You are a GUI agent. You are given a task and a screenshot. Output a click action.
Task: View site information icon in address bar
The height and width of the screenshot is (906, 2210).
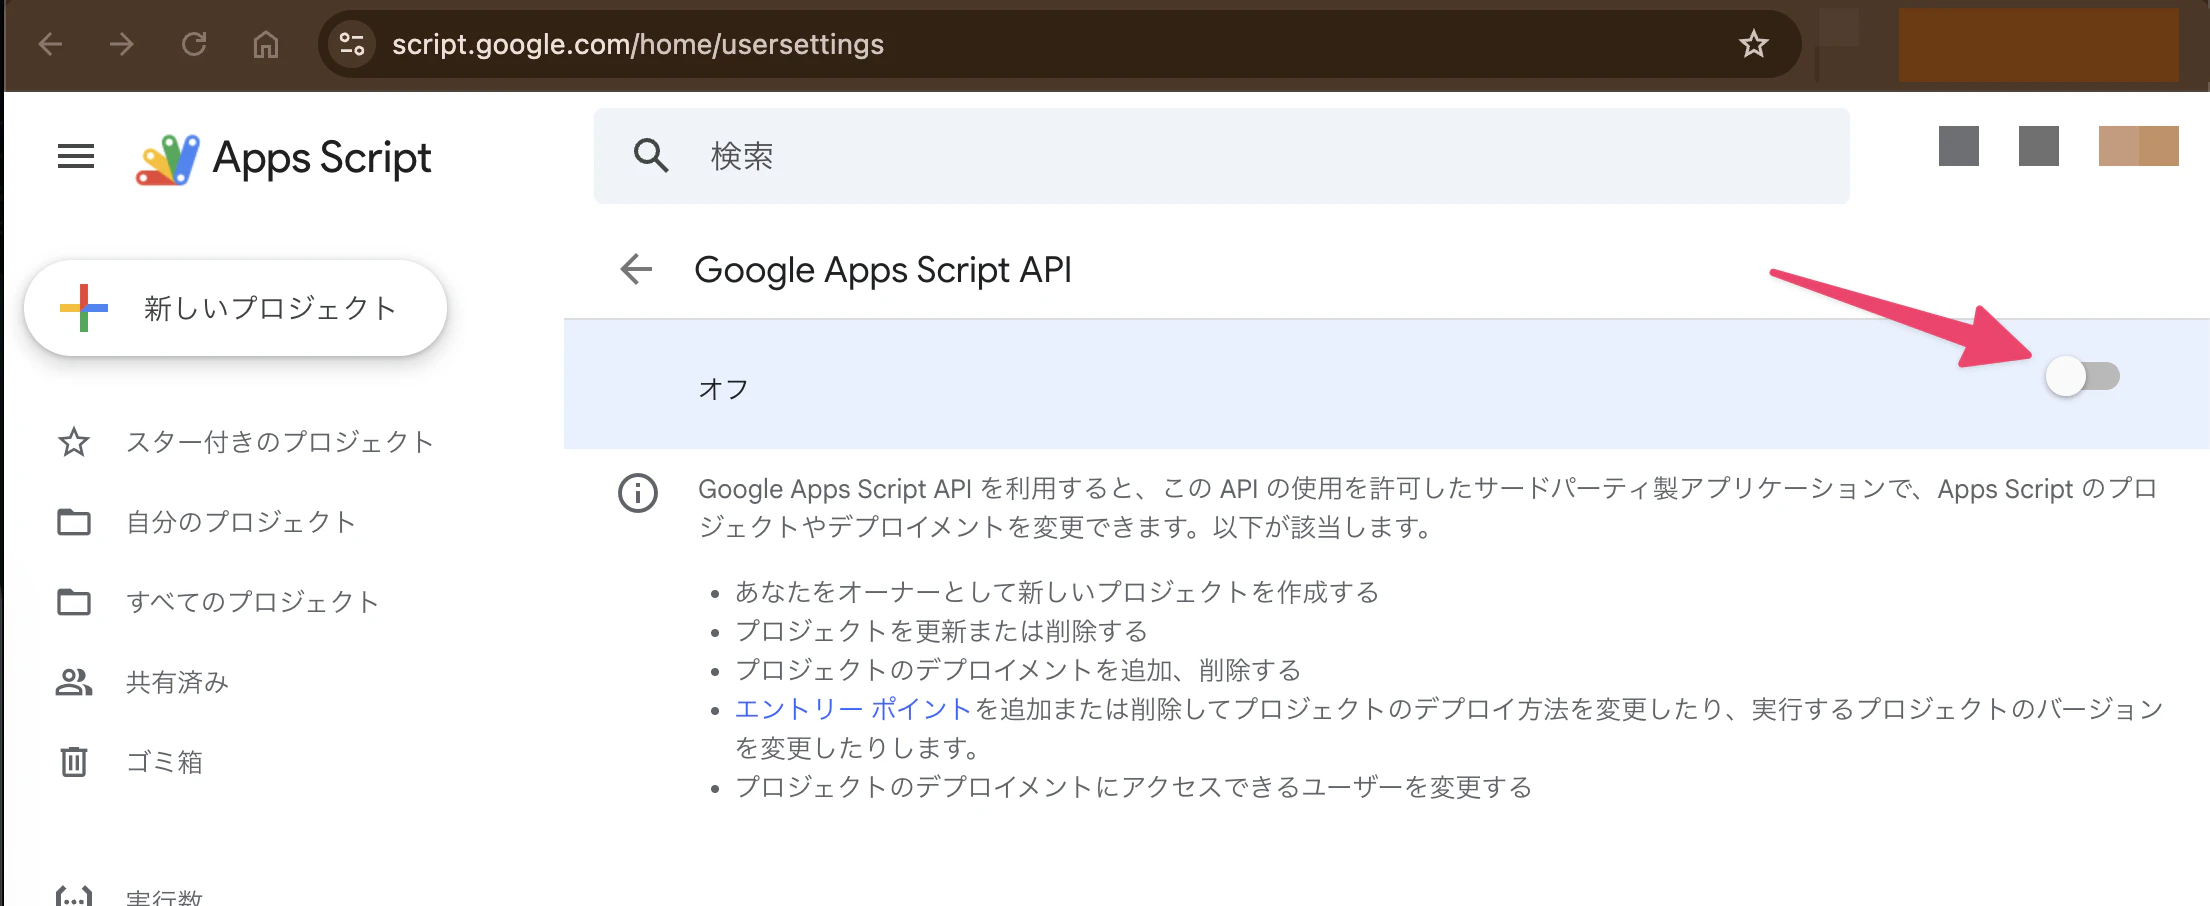[x=352, y=44]
